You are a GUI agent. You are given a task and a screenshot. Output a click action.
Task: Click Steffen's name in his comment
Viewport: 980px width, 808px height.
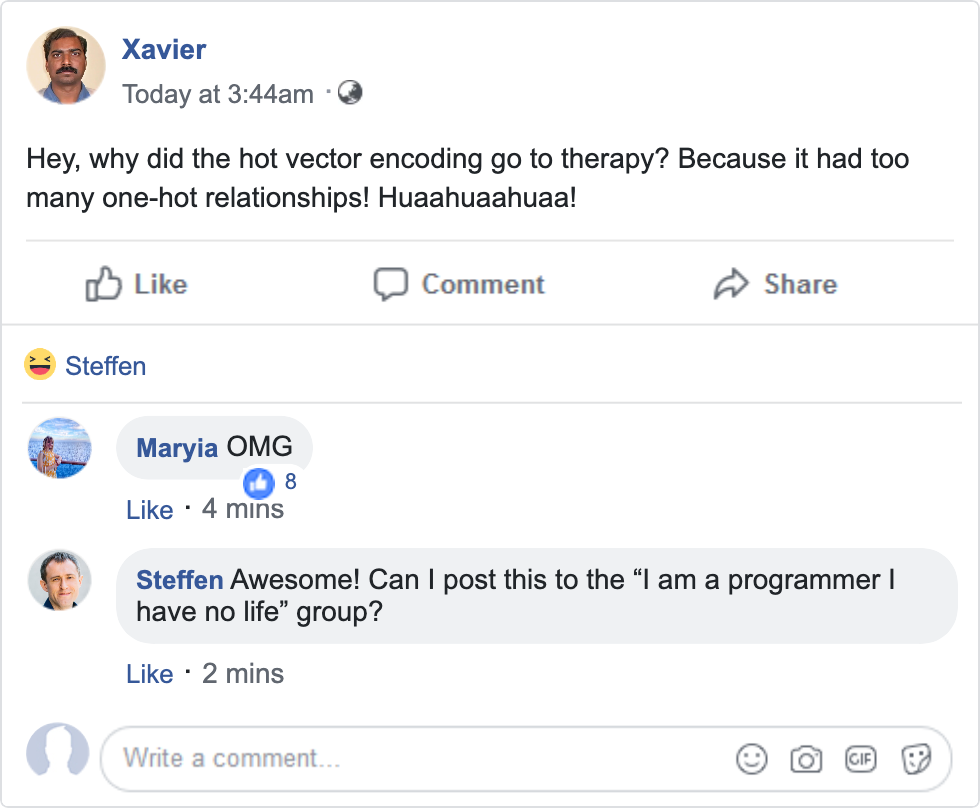point(180,580)
